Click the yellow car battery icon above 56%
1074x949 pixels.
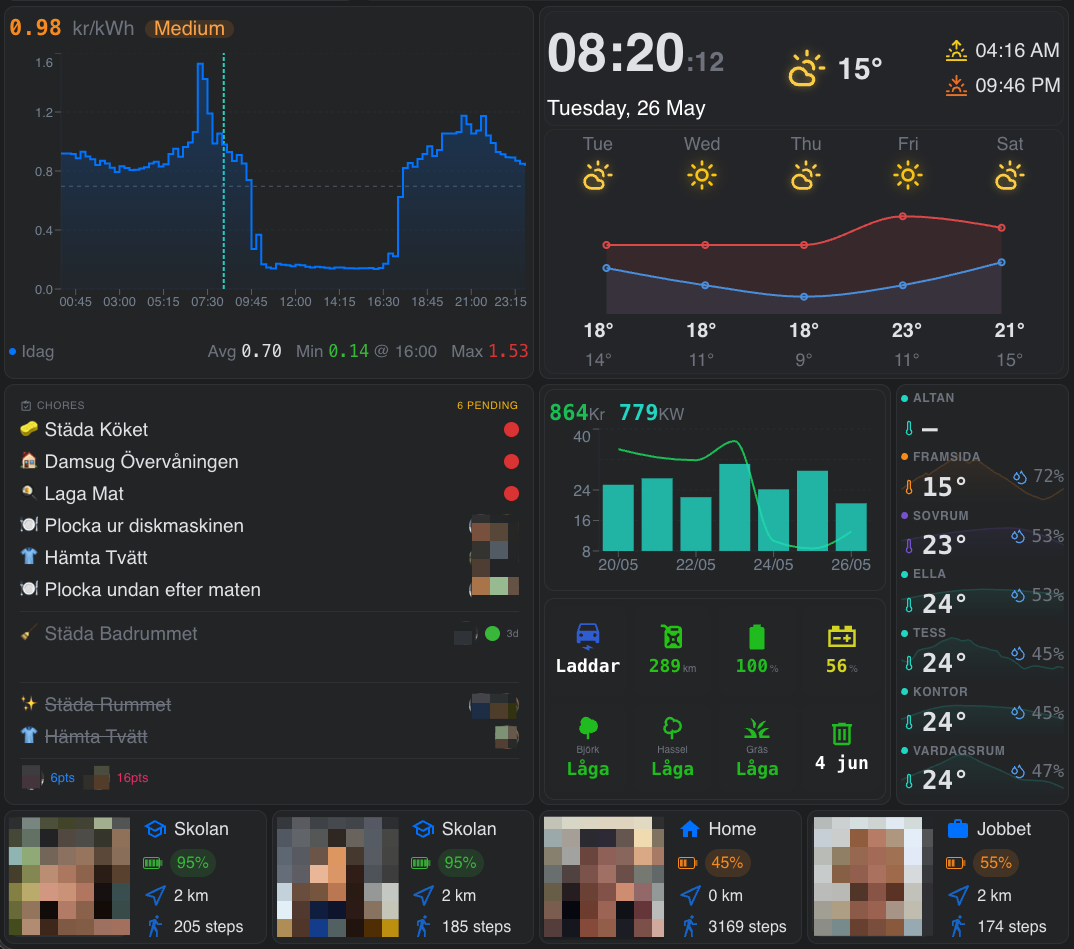click(841, 637)
